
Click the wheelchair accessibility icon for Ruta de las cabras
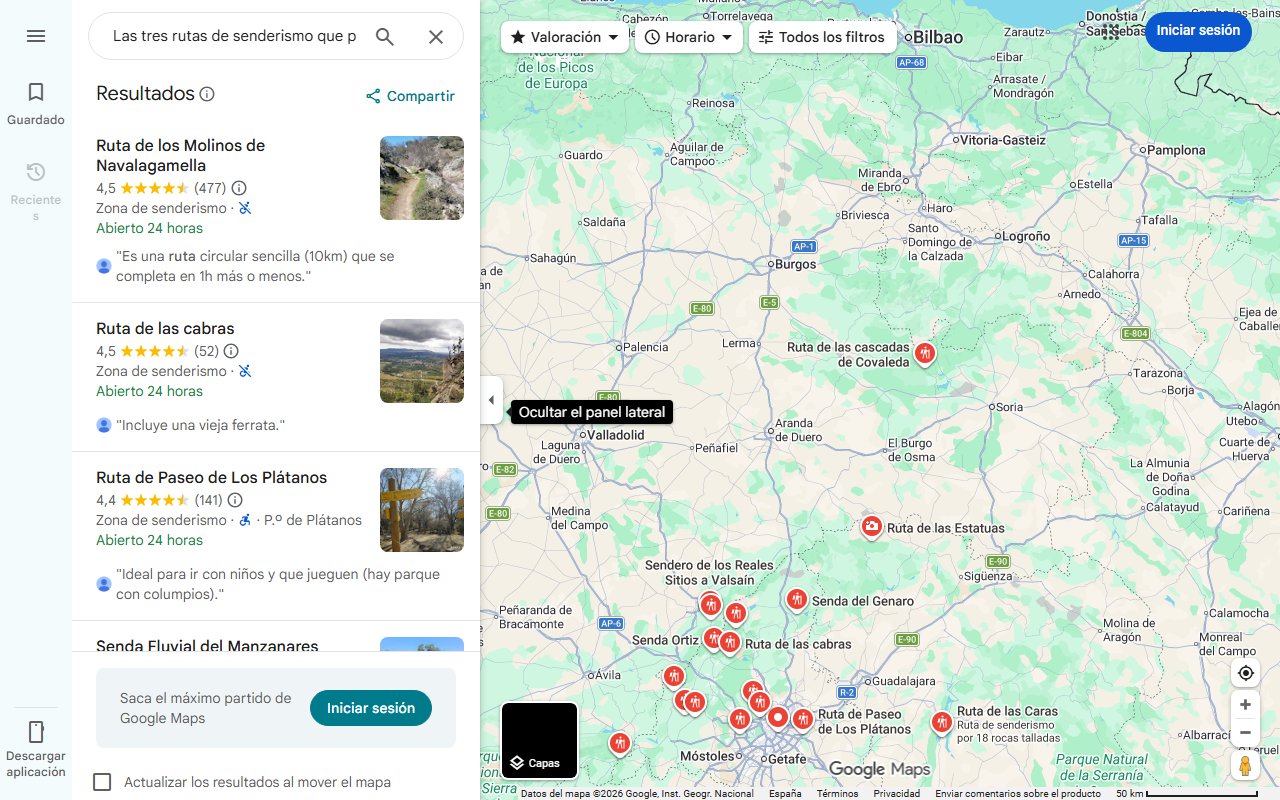[244, 371]
